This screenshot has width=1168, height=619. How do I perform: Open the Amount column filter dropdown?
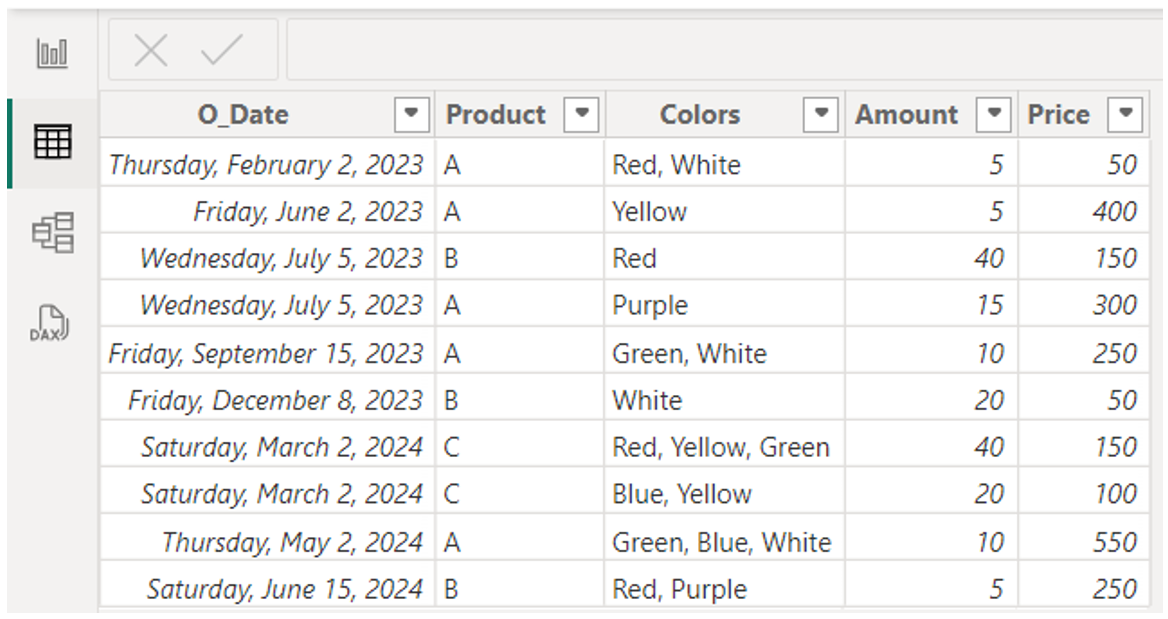994,115
